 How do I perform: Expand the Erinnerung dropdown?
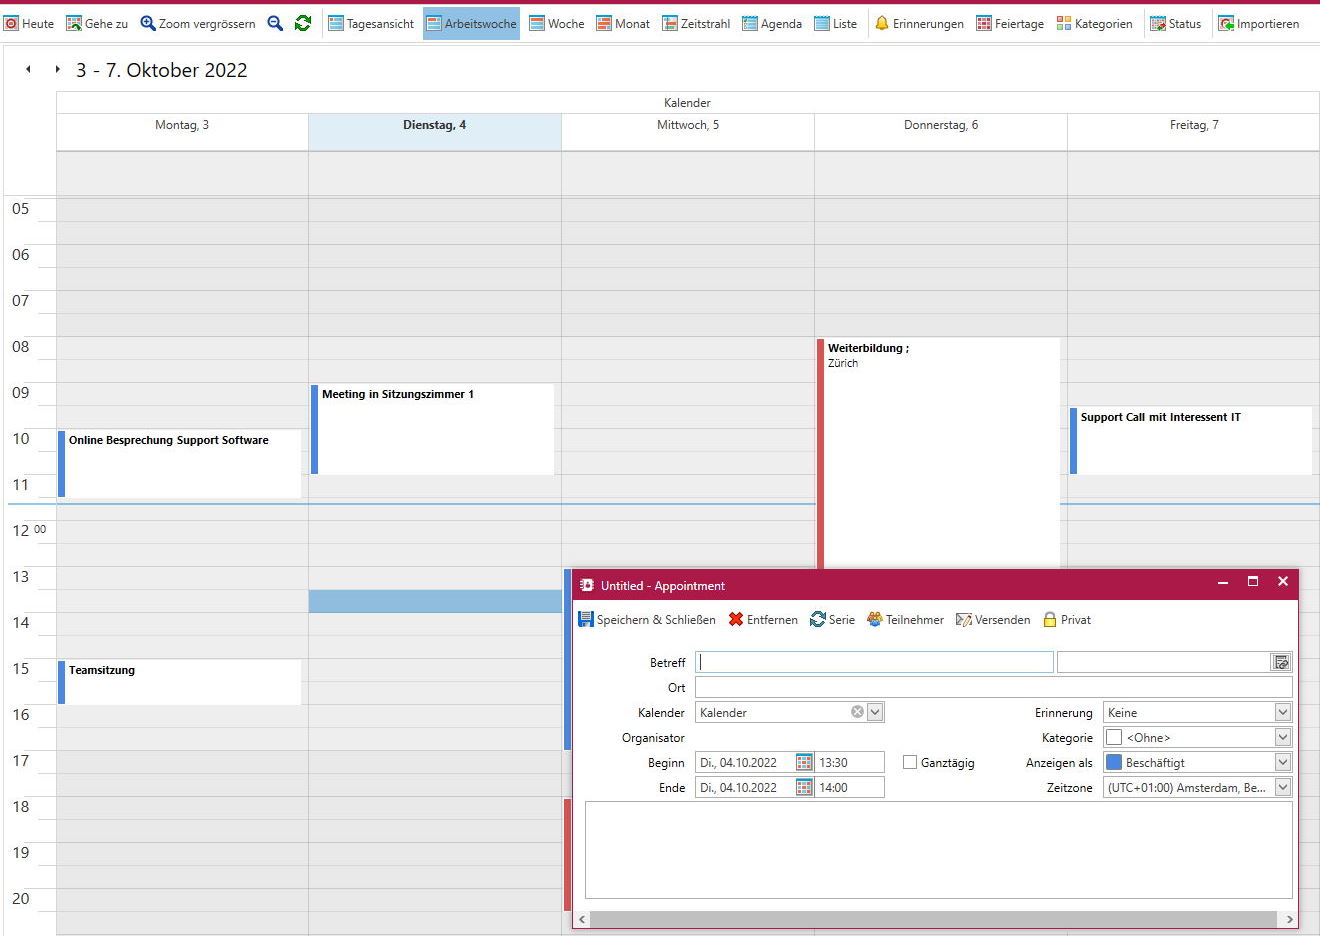(1283, 712)
